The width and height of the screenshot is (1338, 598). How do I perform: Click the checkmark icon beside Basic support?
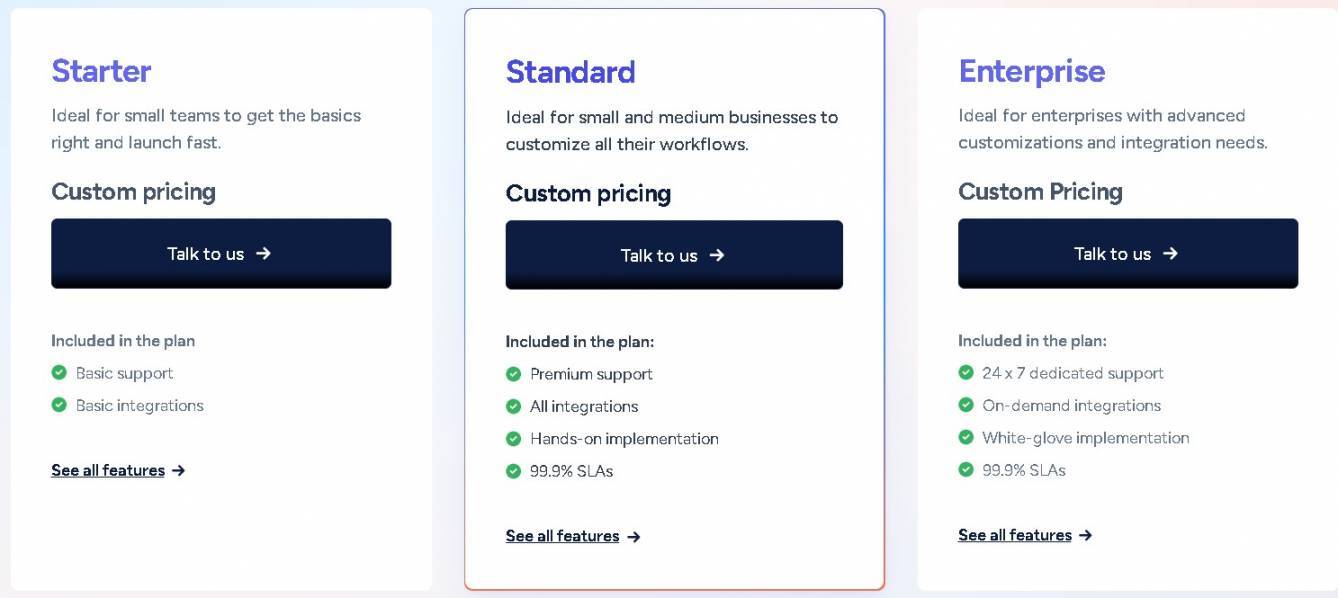pyautogui.click(x=61, y=372)
